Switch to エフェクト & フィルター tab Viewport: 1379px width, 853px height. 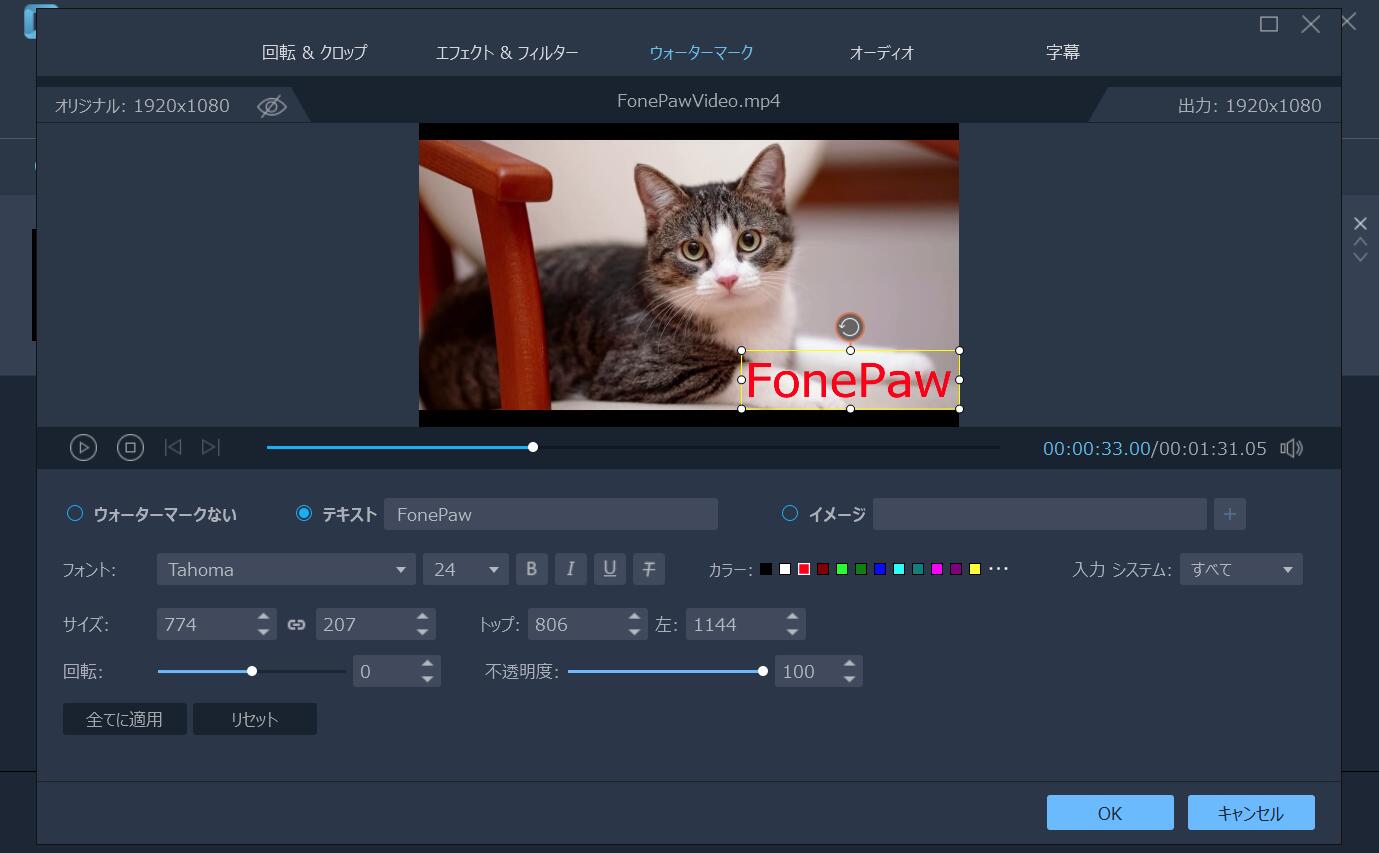click(x=507, y=52)
